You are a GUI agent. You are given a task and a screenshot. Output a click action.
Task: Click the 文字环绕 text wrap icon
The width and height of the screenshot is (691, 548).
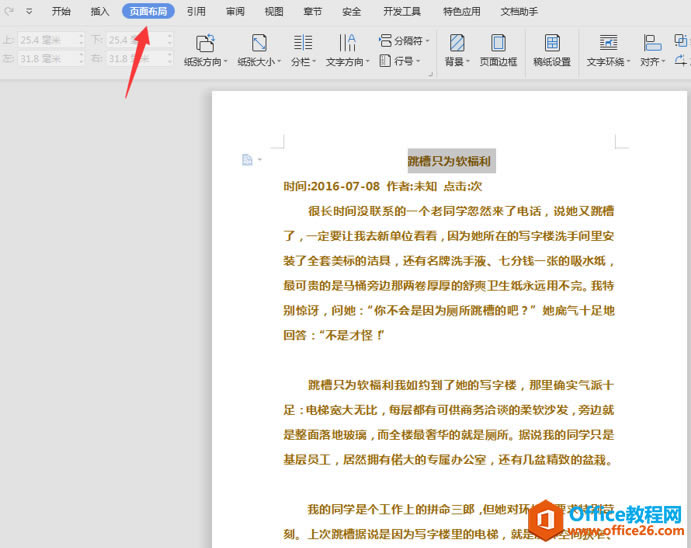click(x=609, y=43)
